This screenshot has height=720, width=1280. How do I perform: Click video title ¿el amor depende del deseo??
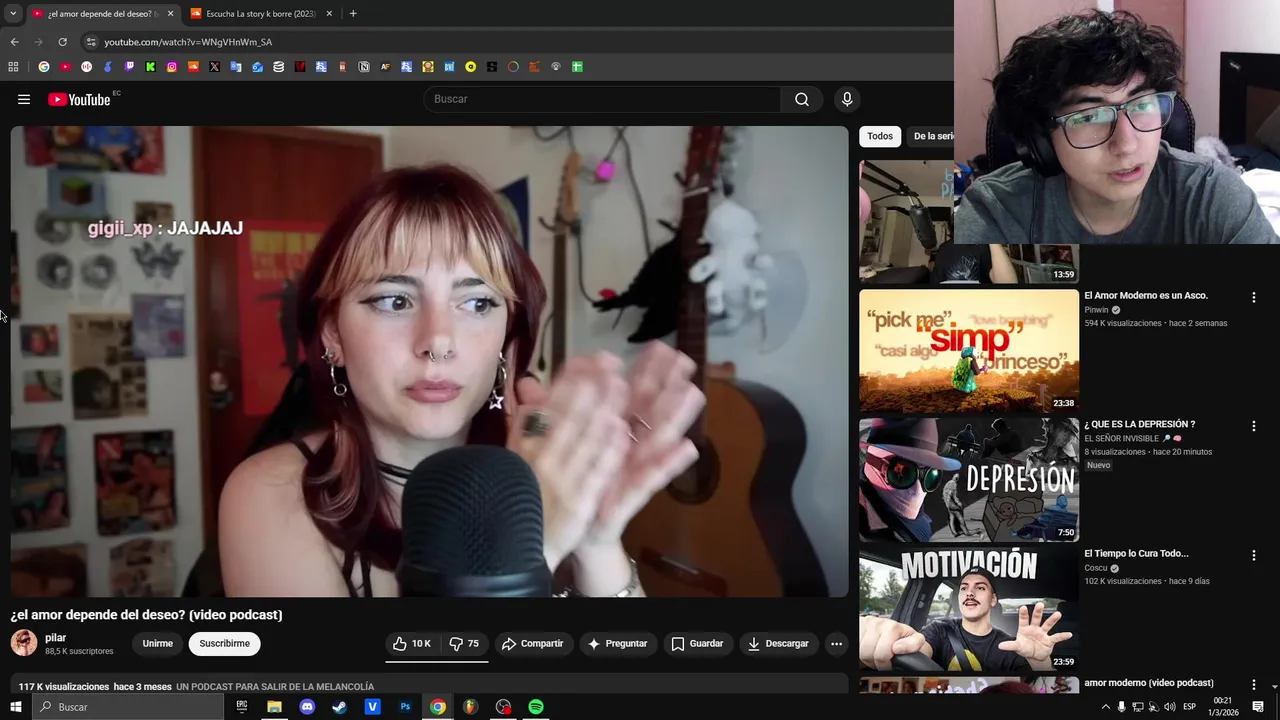(x=147, y=614)
